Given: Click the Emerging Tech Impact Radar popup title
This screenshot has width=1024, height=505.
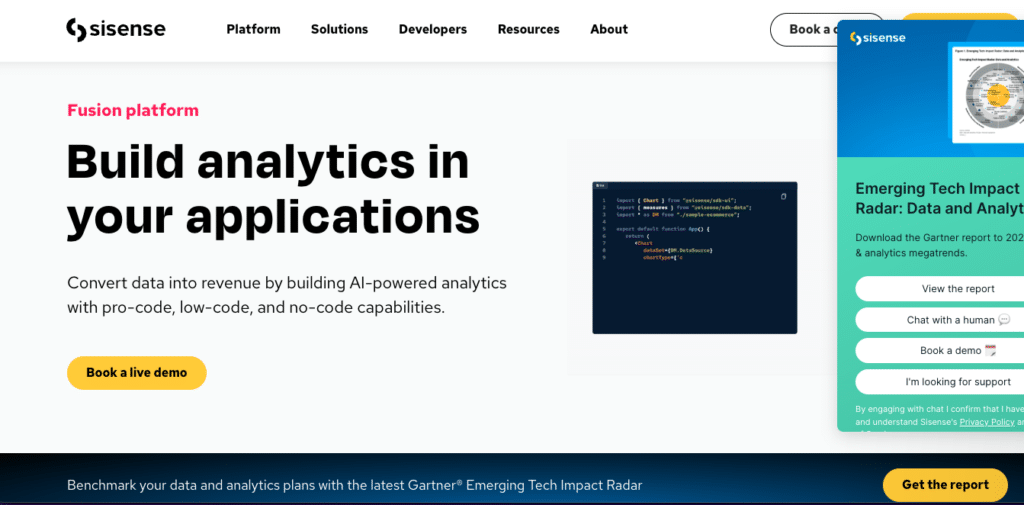Looking at the screenshot, I should click(x=940, y=199).
